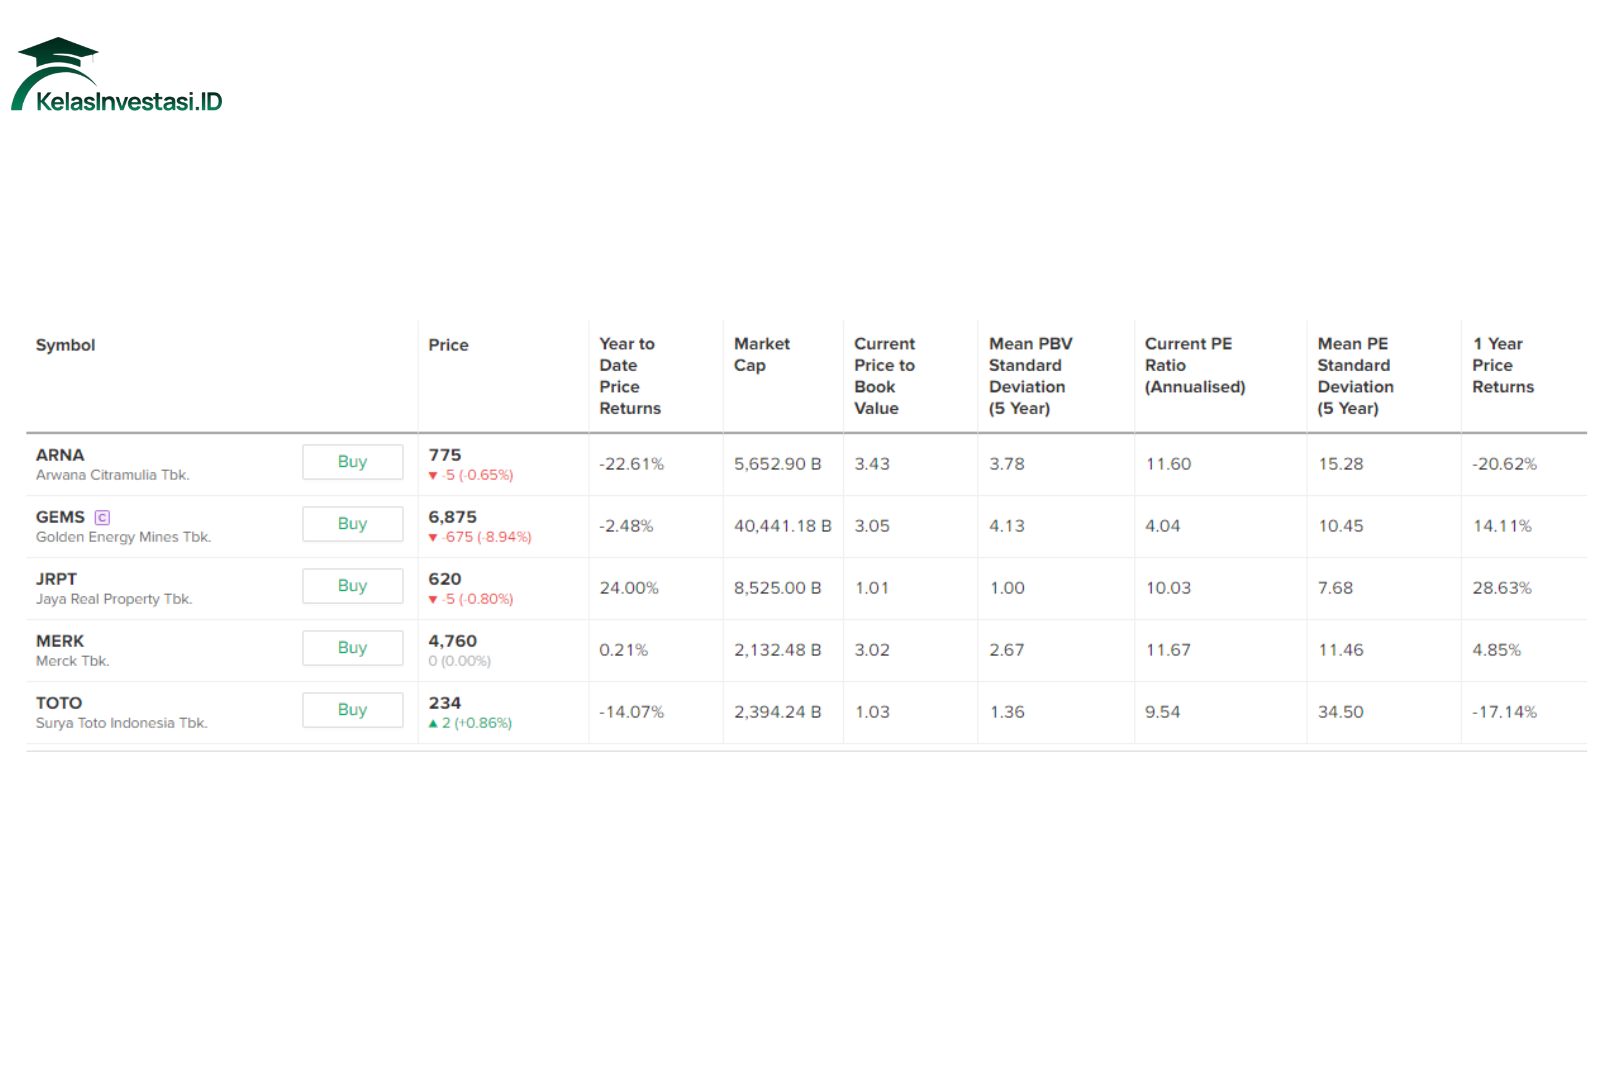Click TOTO mean PBV value 1.36

point(1007,712)
